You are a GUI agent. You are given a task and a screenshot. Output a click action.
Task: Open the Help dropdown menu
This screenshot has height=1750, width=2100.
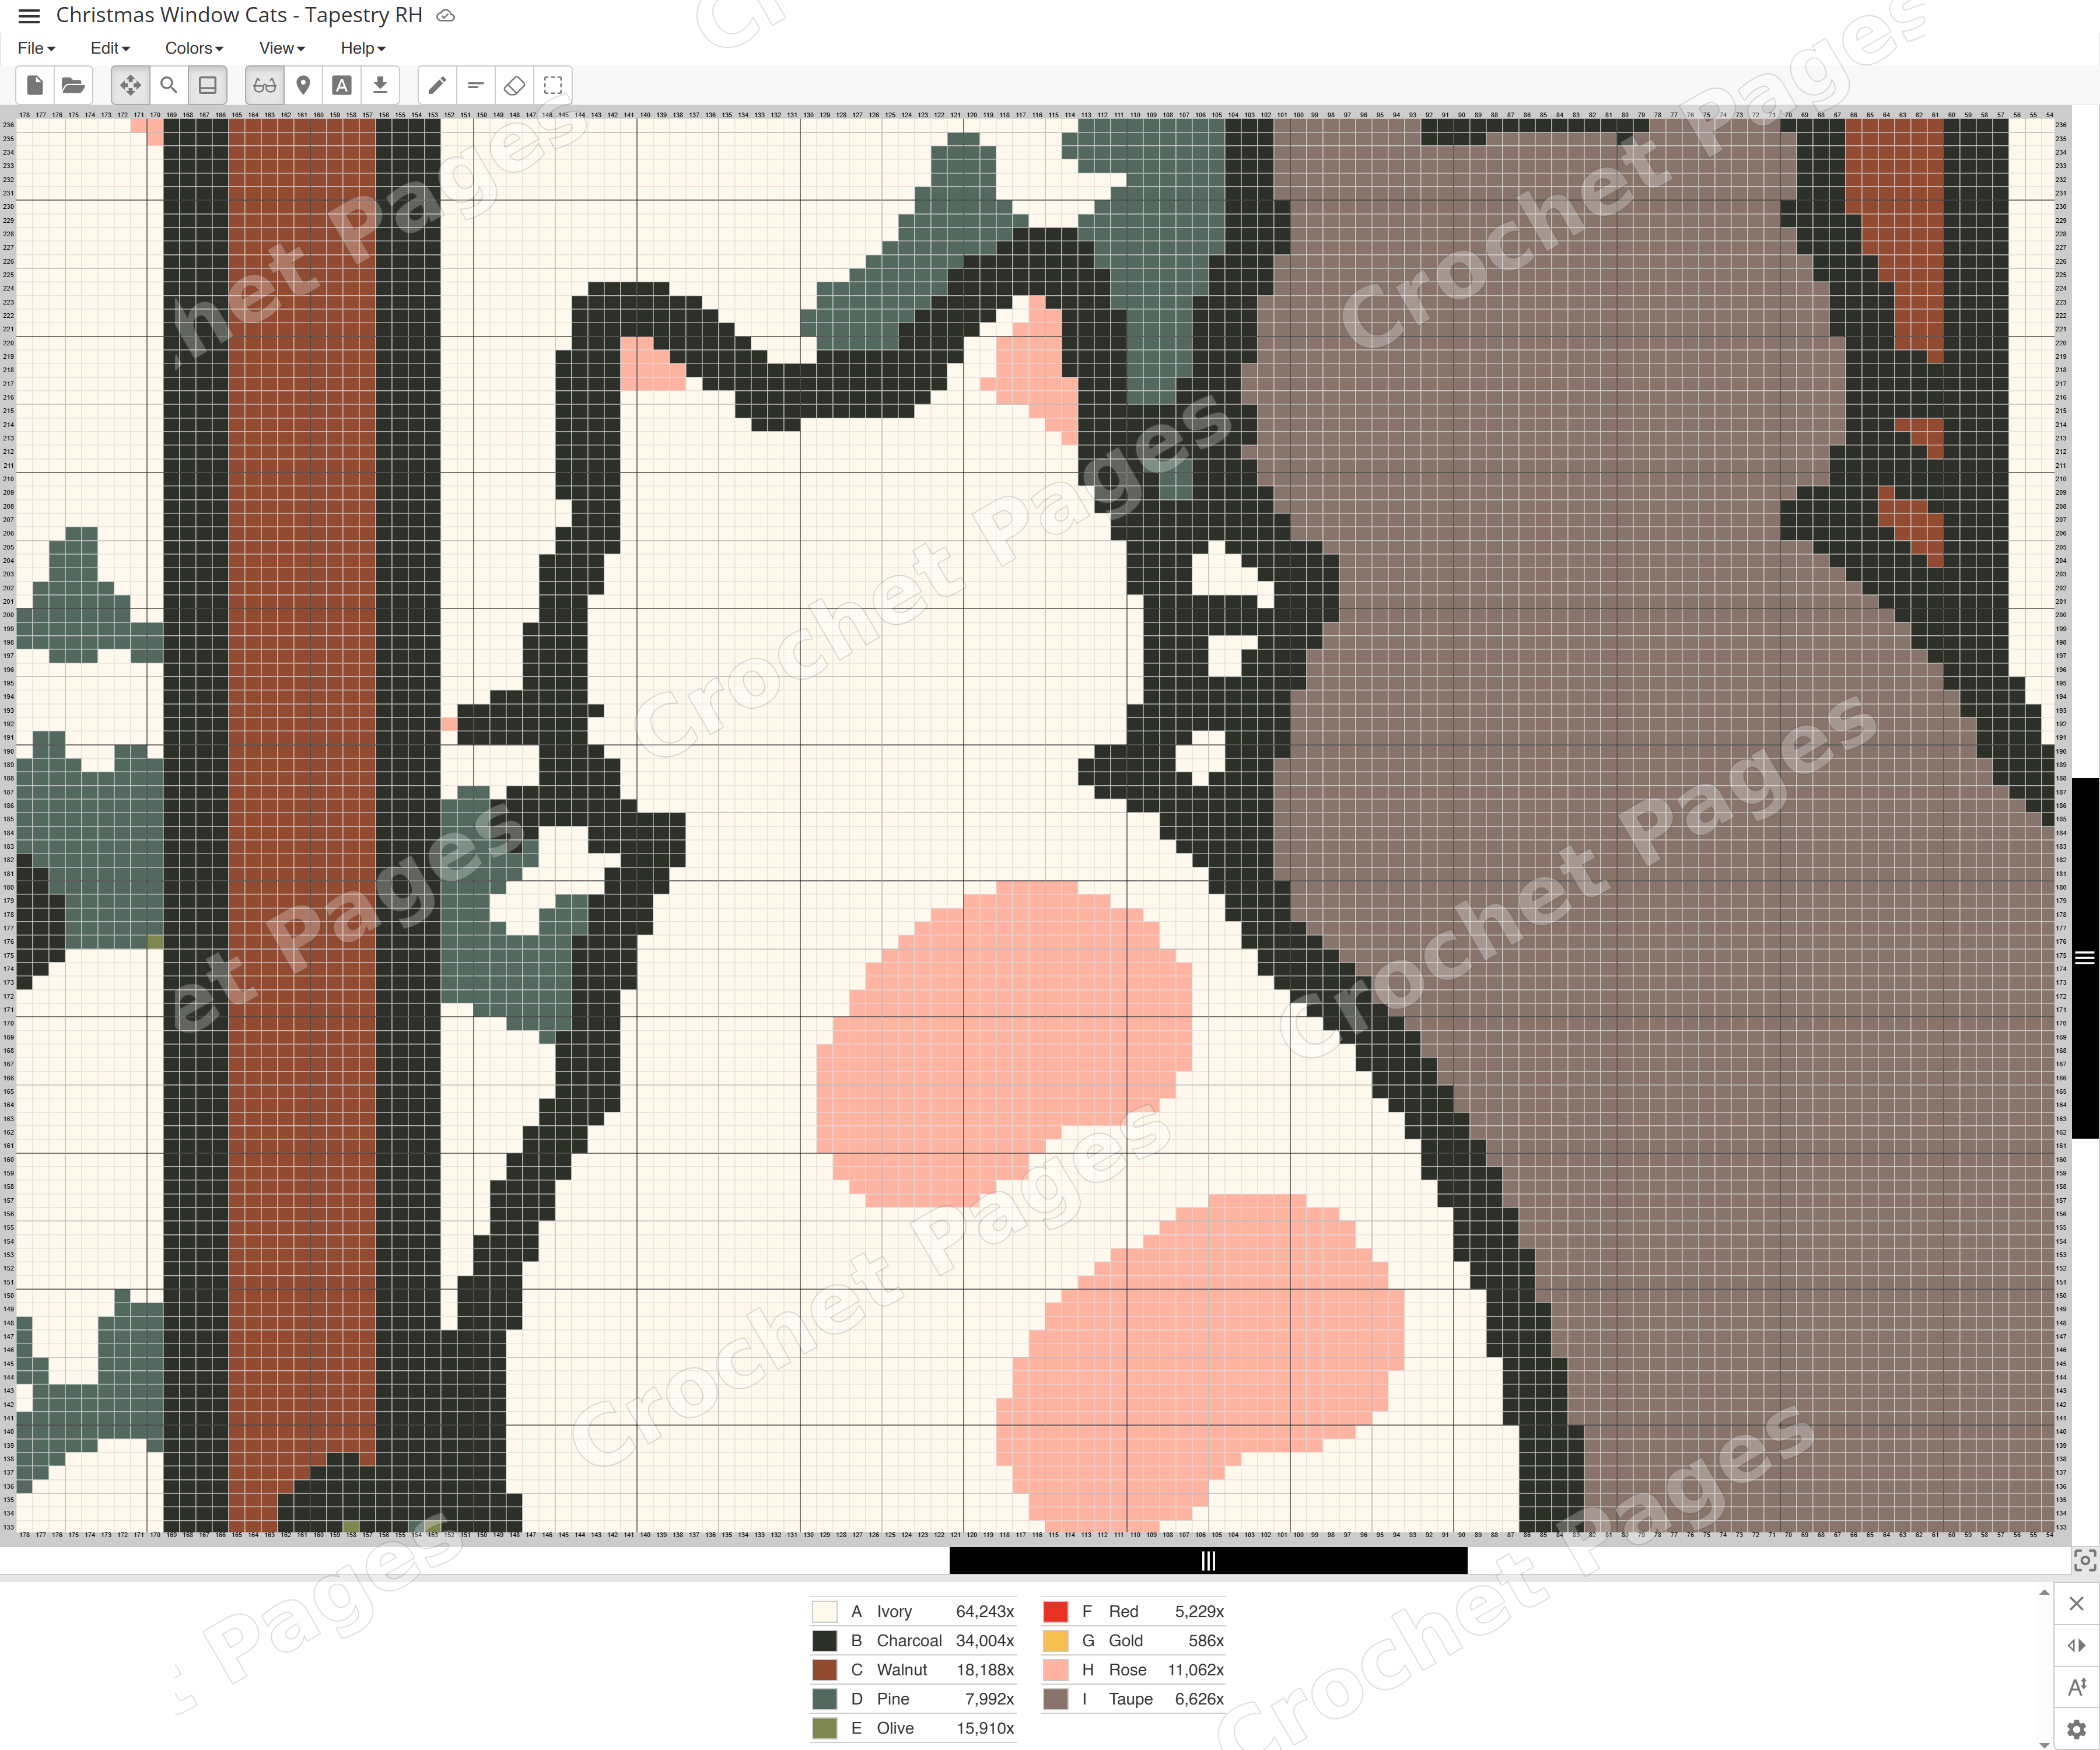pyautogui.click(x=363, y=48)
